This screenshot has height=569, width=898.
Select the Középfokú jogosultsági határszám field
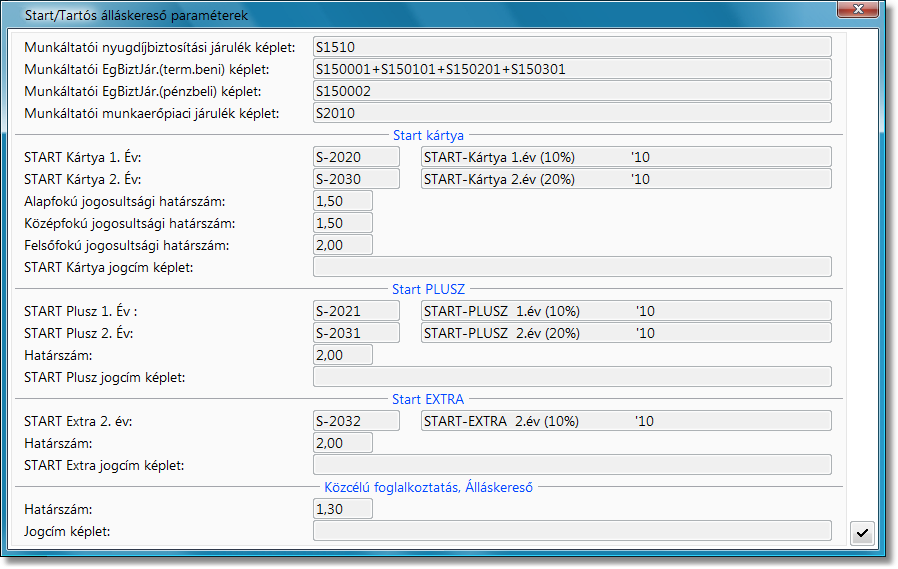[x=343, y=223]
